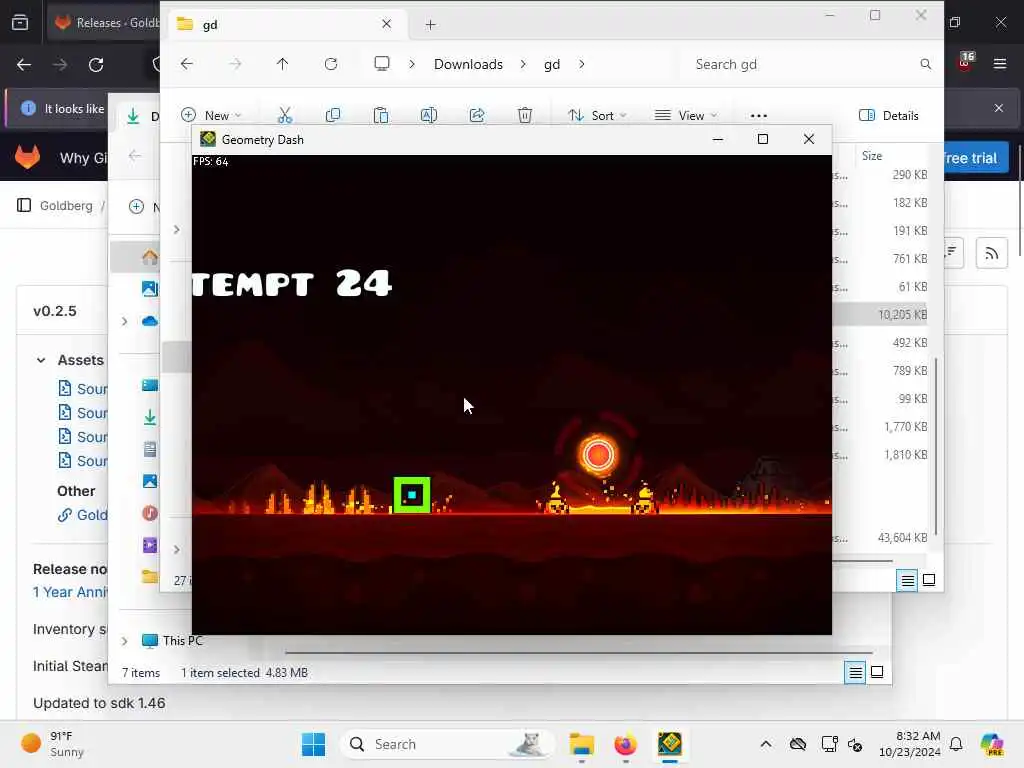Switch gd Explorer to large thumbnails view
This screenshot has height=768, width=1024.
[929, 580]
